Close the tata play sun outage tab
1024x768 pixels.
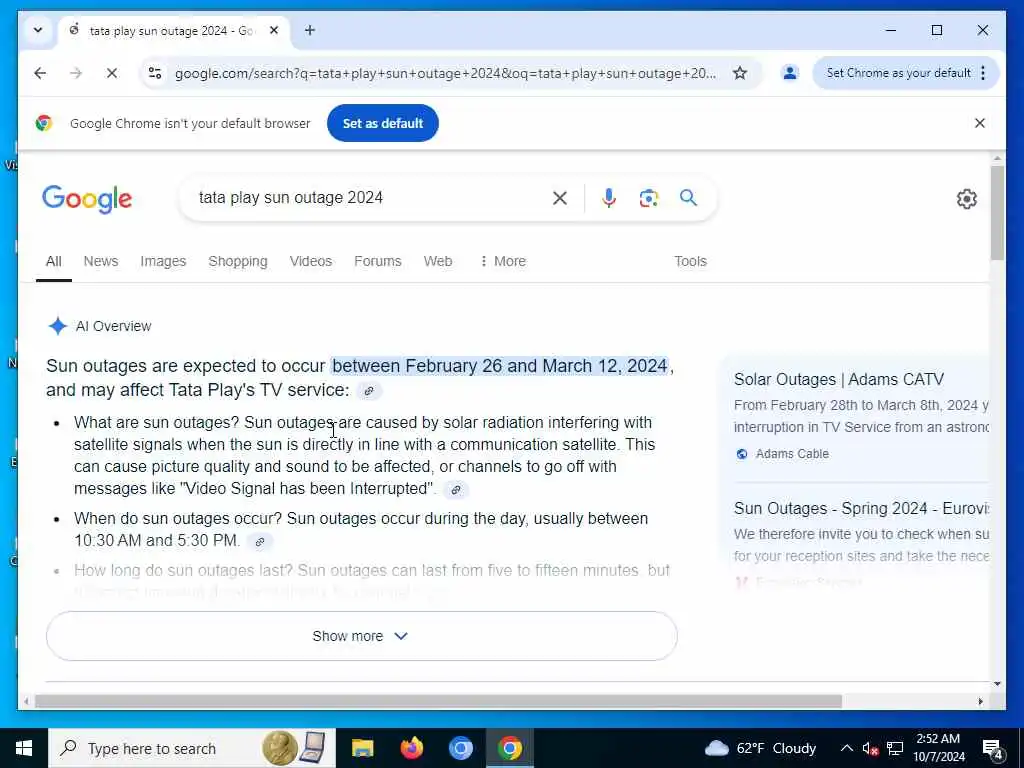pyautogui.click(x=274, y=30)
